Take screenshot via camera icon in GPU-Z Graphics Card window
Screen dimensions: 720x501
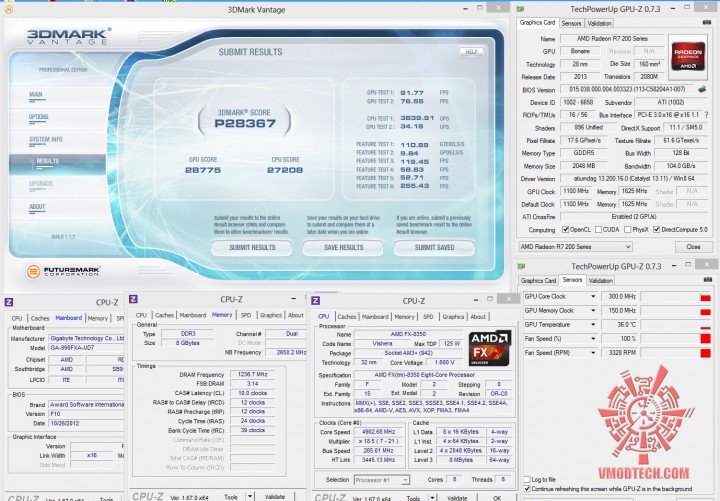(707, 22)
